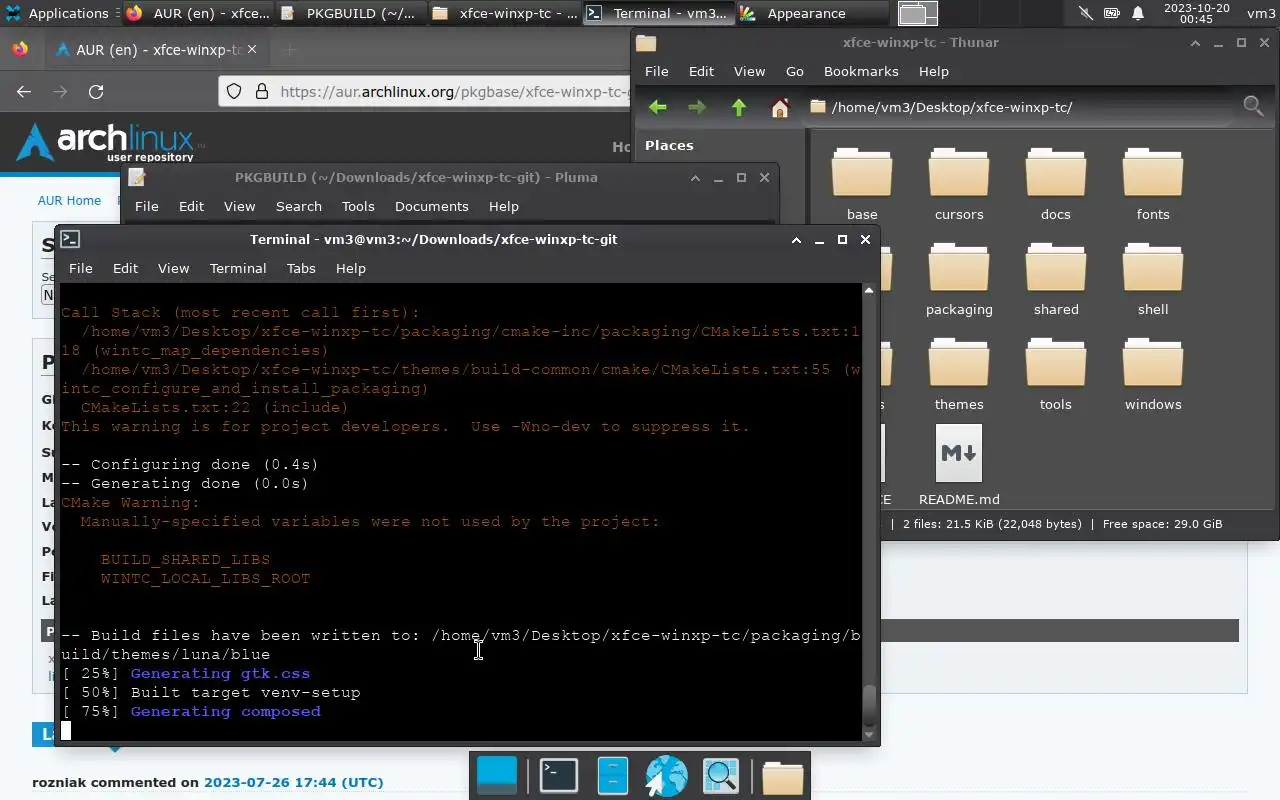Click the terminal window title bar icon
Screen dimensions: 1280x800
[70, 239]
